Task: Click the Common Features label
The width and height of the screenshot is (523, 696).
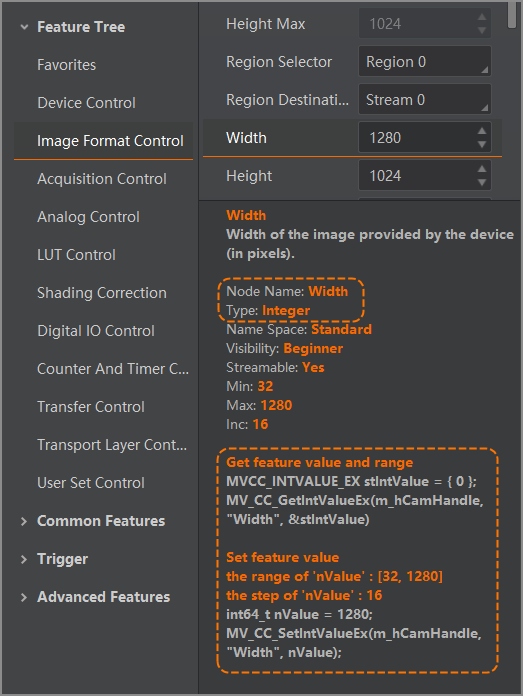Action: point(101,521)
